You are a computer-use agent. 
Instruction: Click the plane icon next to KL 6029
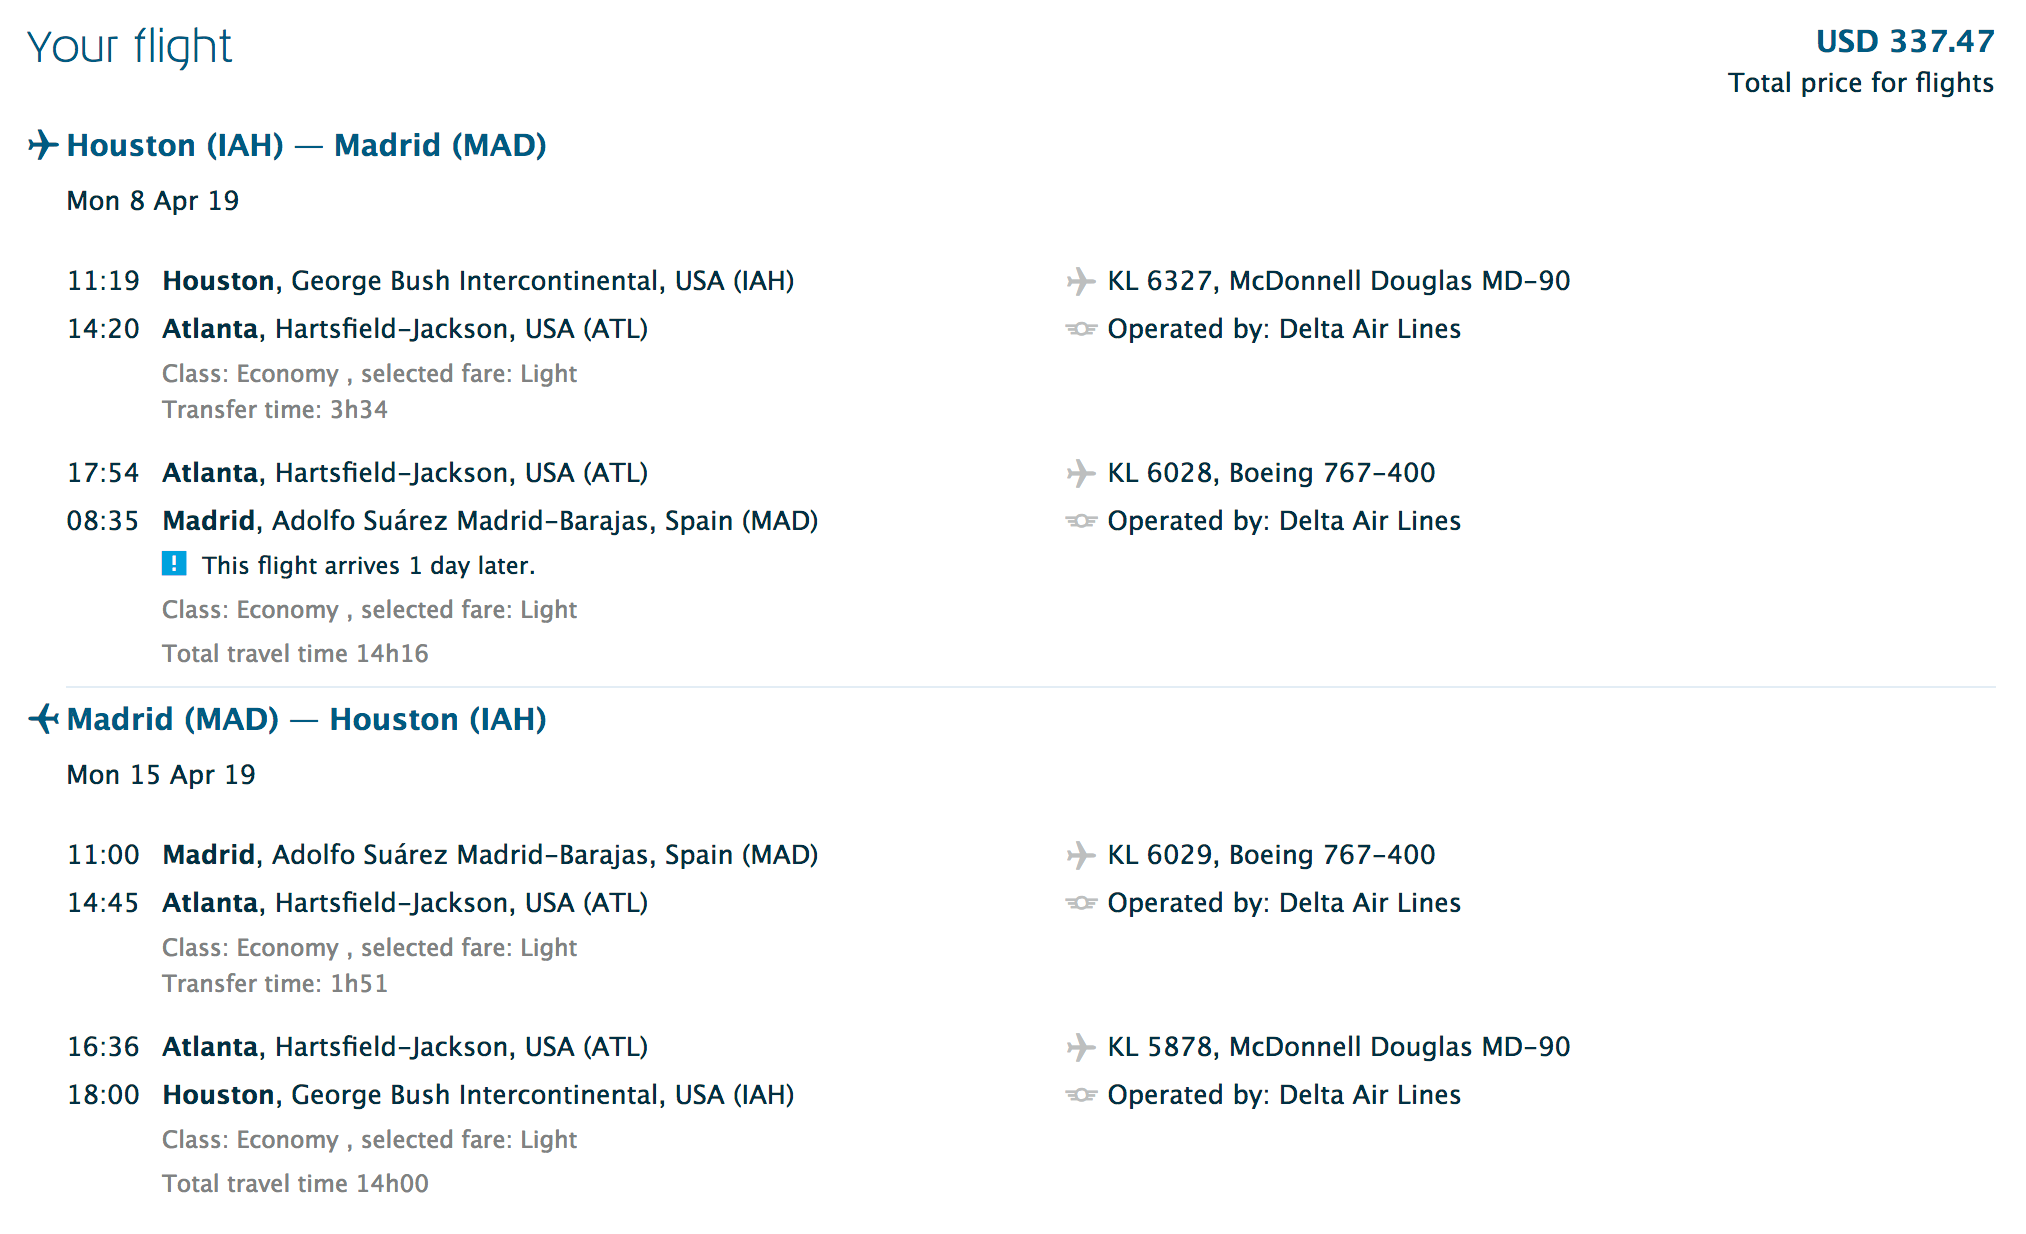tap(1080, 855)
